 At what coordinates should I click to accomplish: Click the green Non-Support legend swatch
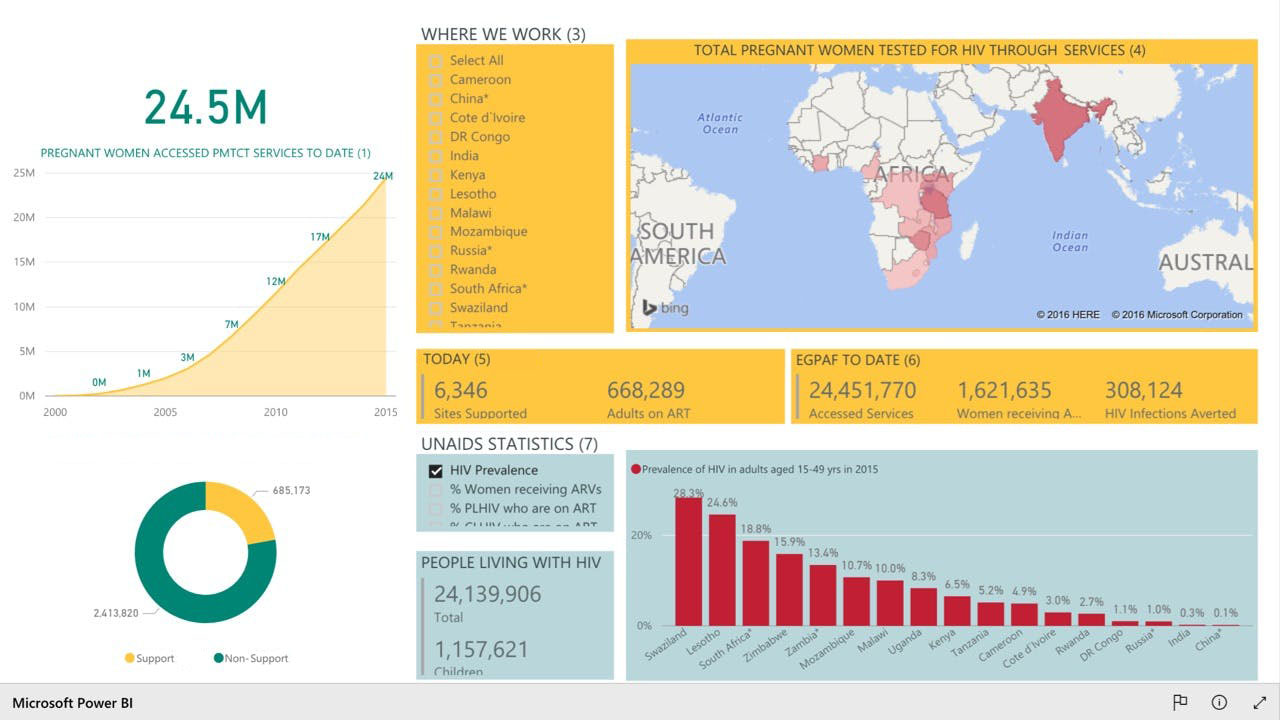218,658
